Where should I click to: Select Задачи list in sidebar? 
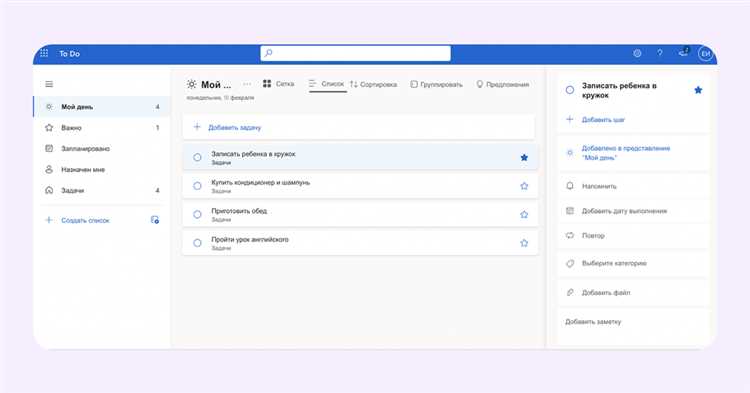102,190
